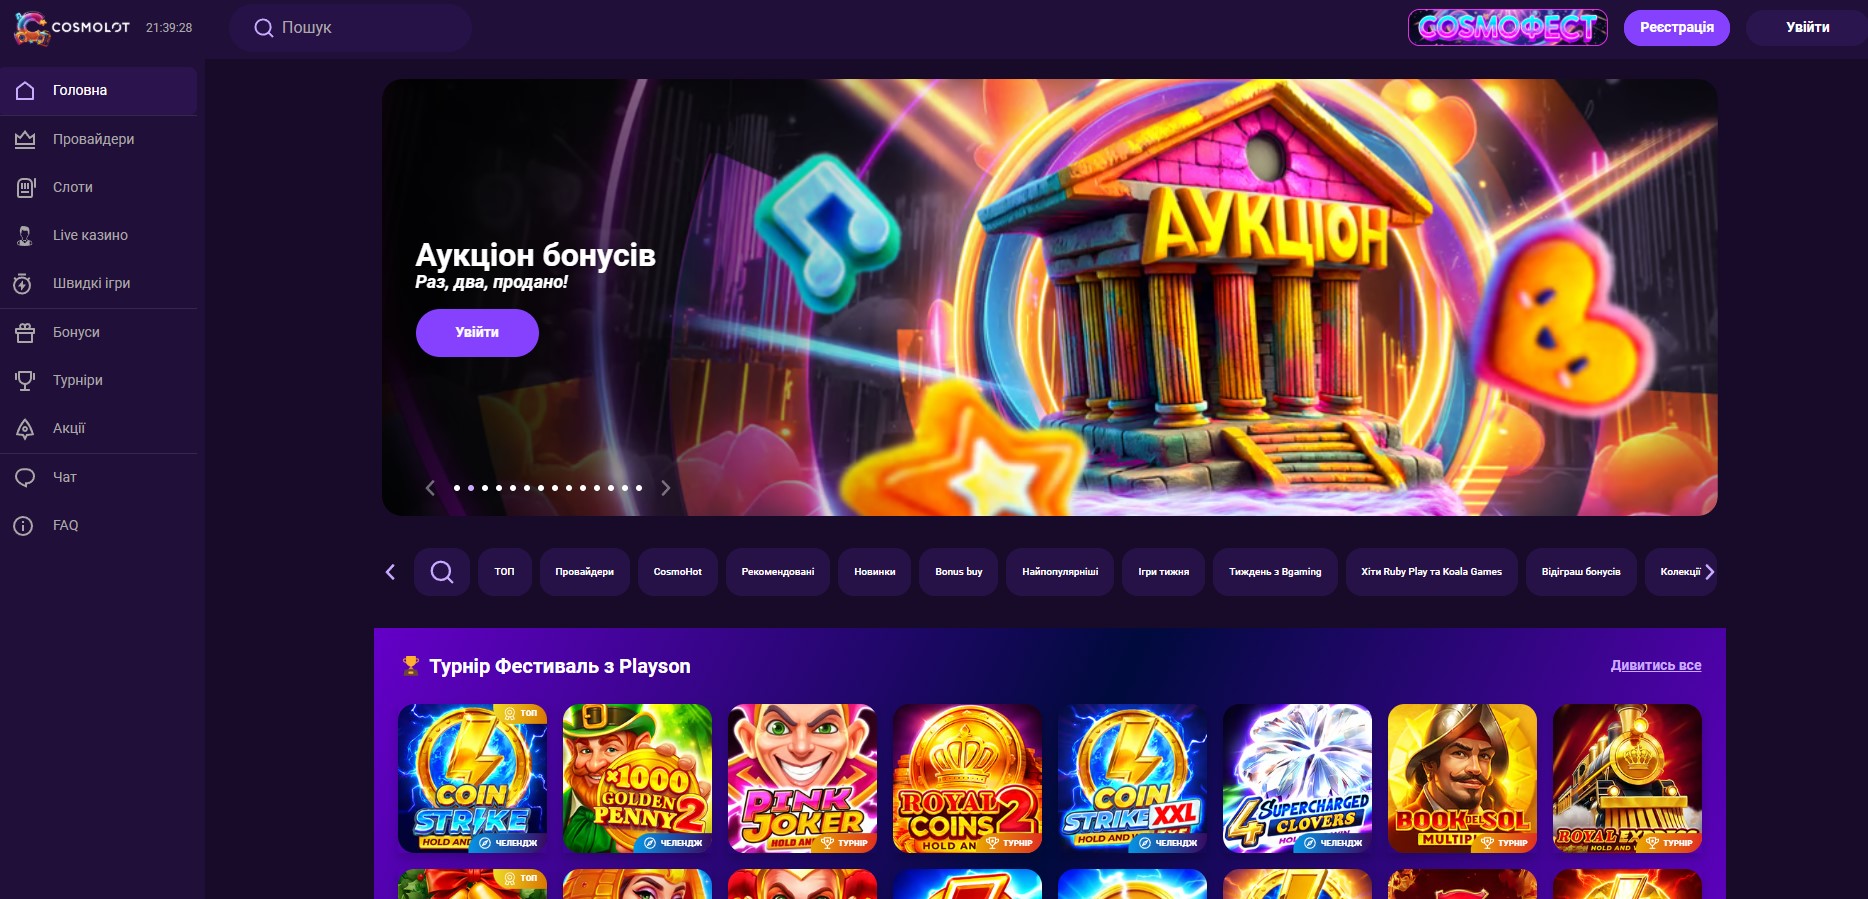
Task: Open the Чат speech bubble icon
Action: click(x=25, y=477)
